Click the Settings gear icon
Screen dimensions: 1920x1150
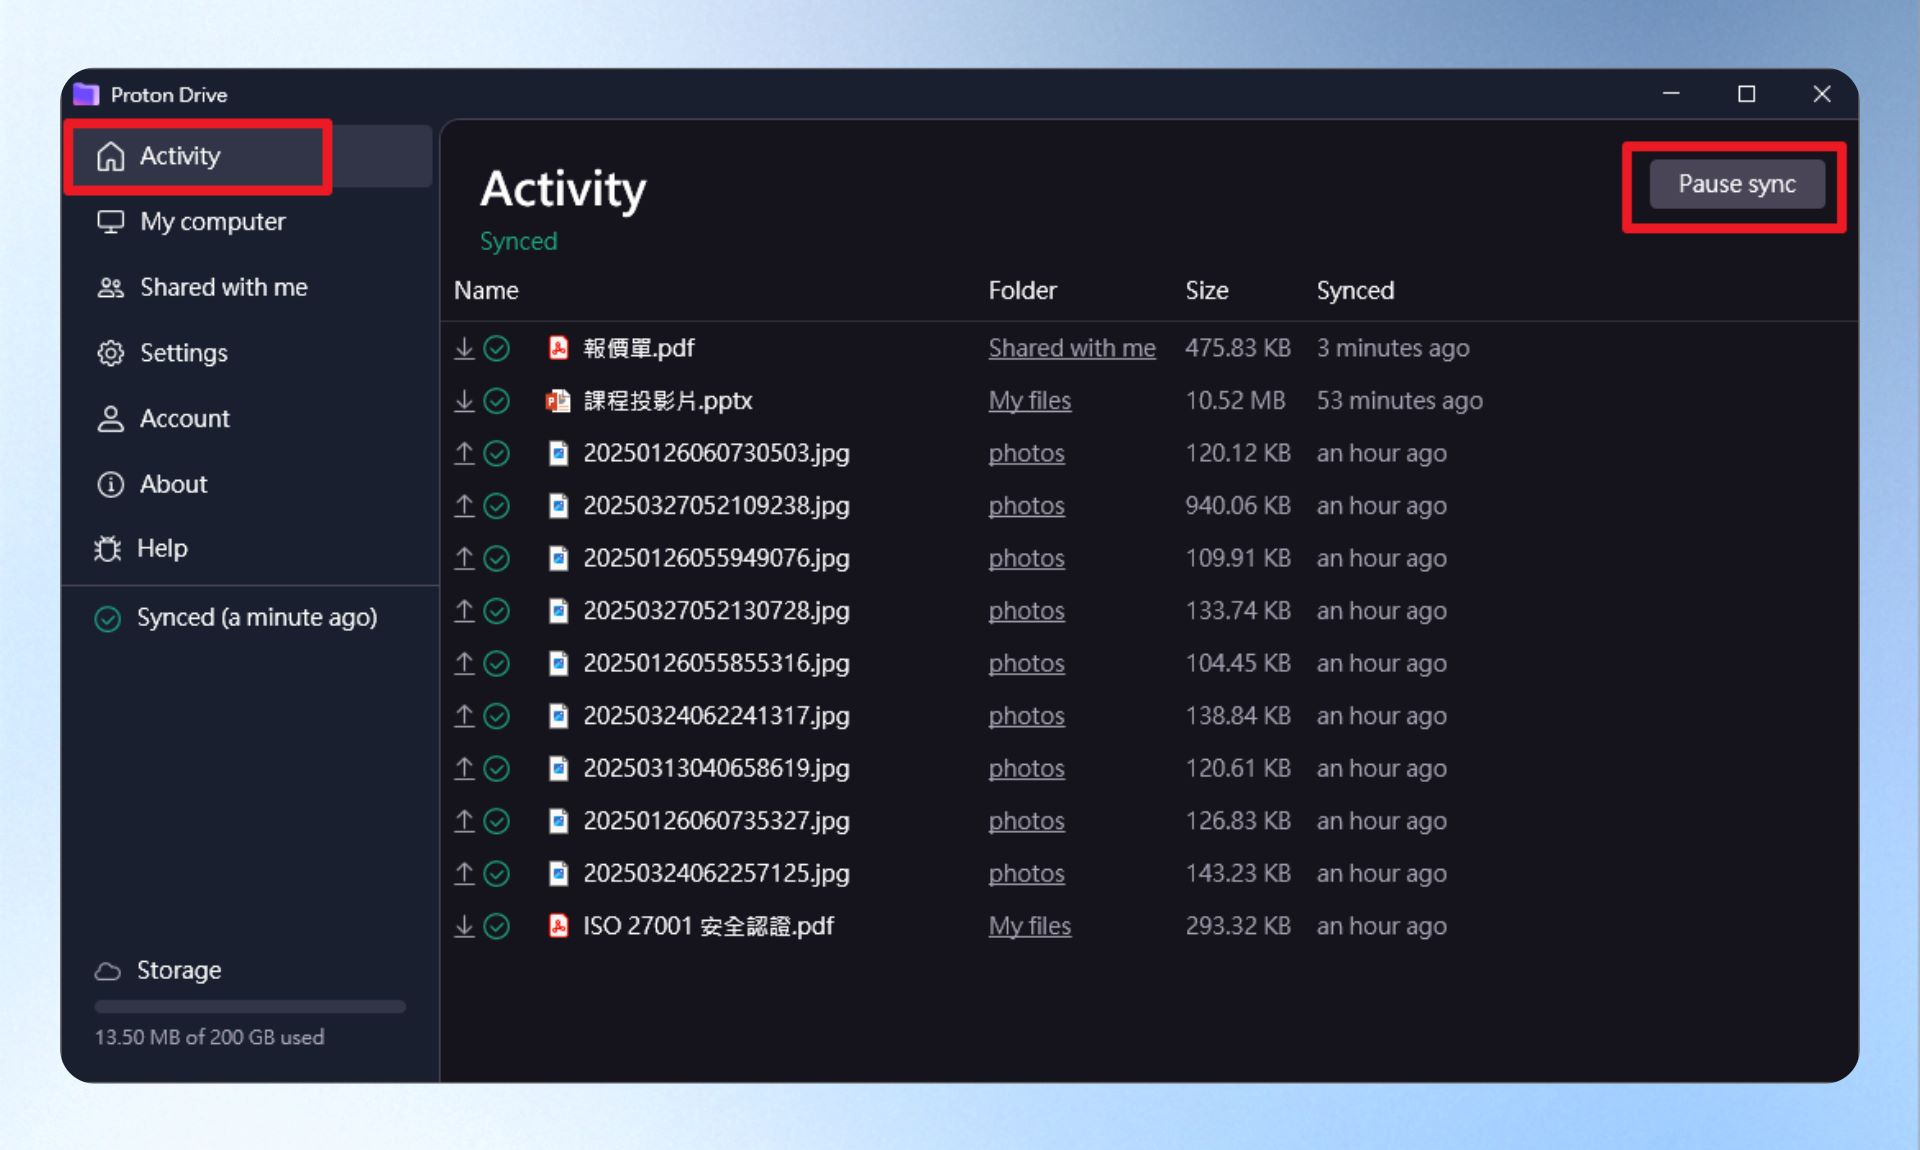(x=110, y=353)
